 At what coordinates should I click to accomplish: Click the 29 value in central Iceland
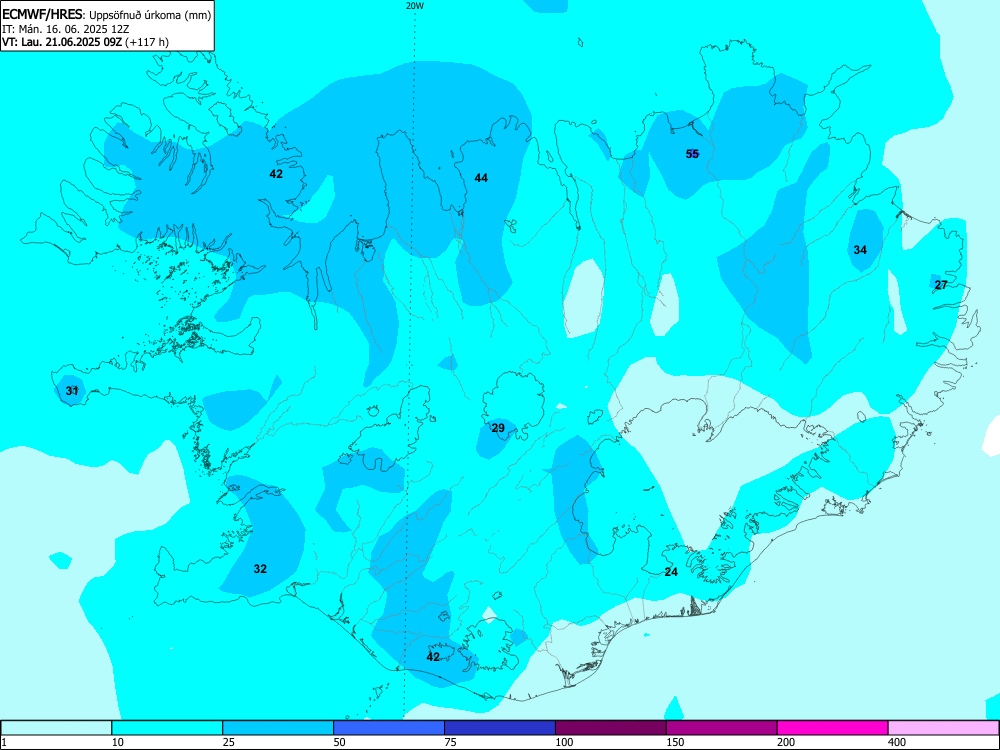498,428
